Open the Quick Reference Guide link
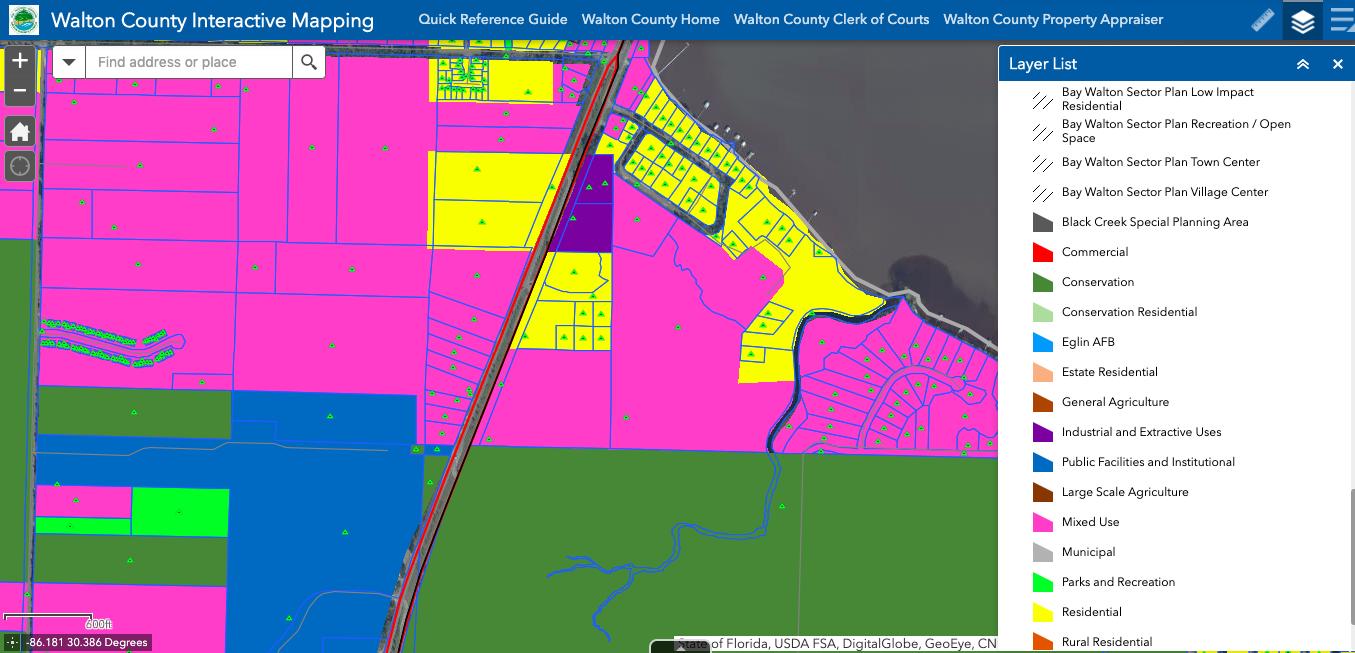The height and width of the screenshot is (653, 1355). (492, 20)
